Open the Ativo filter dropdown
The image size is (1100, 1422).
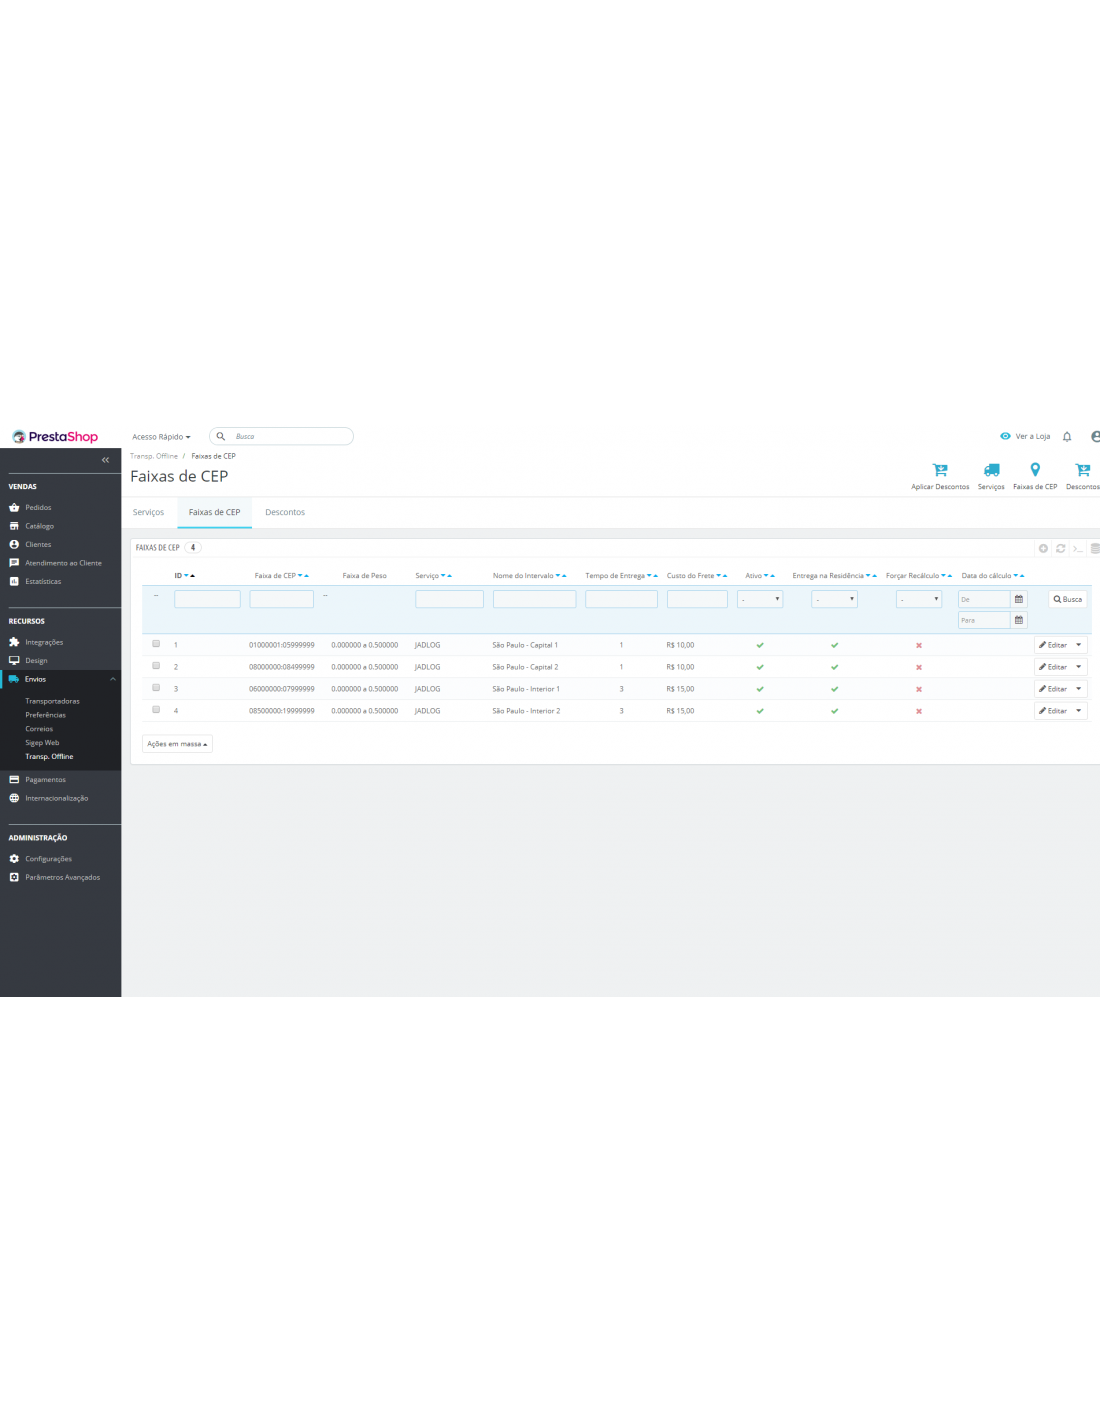point(760,599)
